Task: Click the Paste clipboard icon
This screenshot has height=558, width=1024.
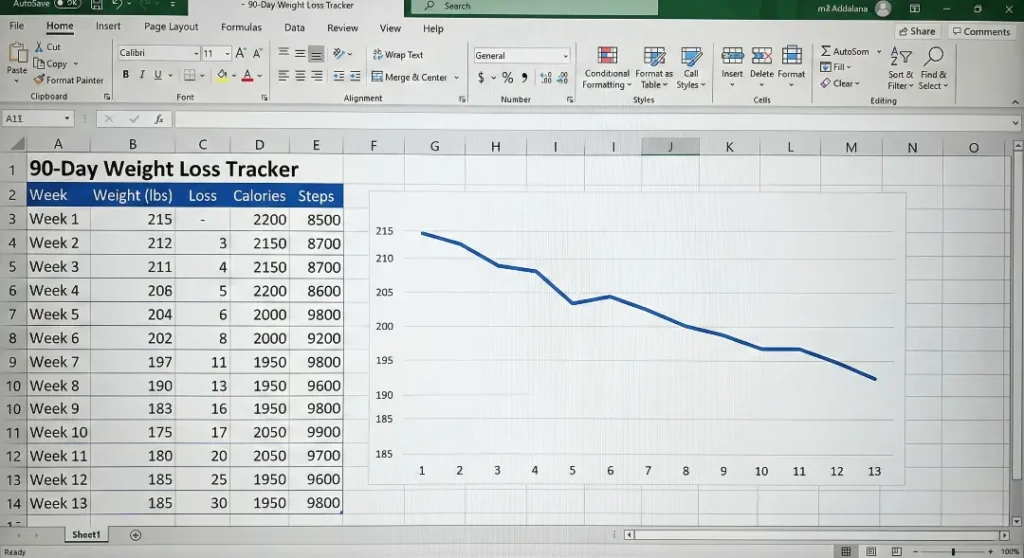Action: coord(17,54)
